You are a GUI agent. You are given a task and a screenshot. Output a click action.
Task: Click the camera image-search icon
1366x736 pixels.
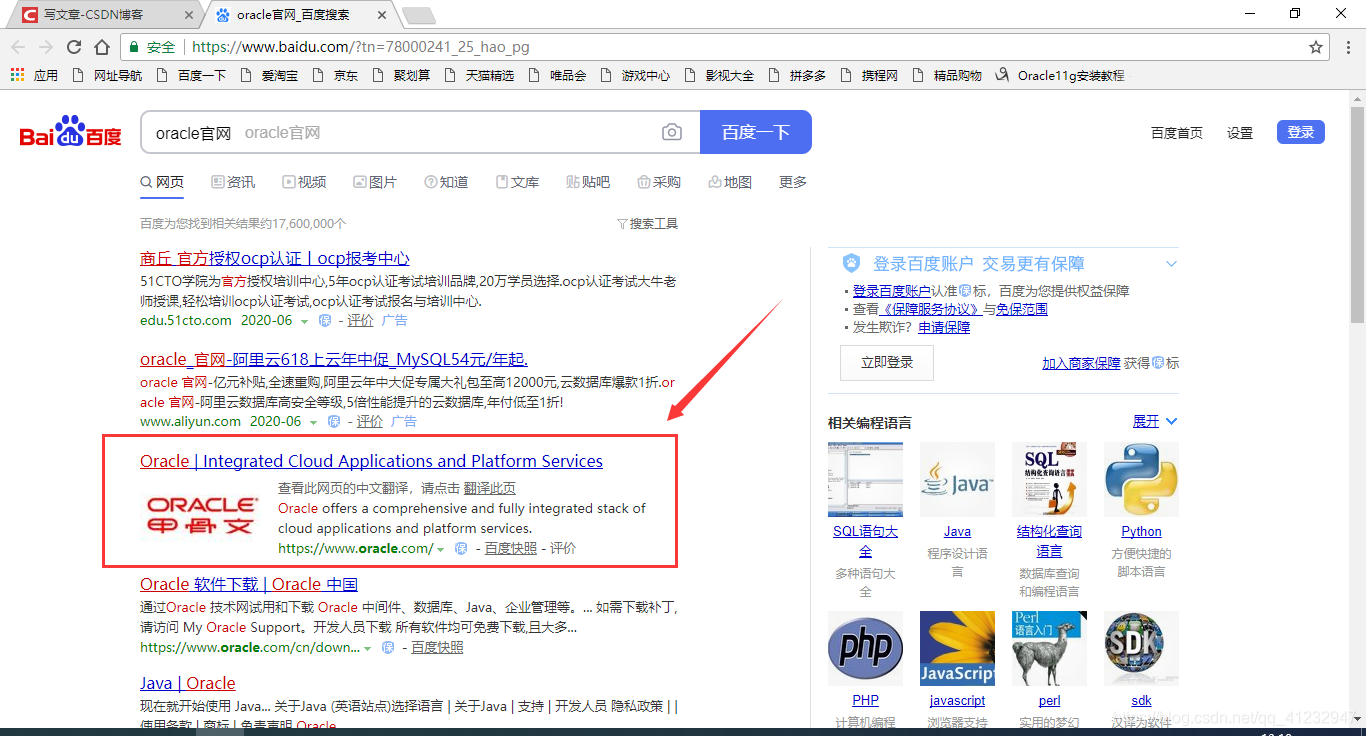coord(672,132)
